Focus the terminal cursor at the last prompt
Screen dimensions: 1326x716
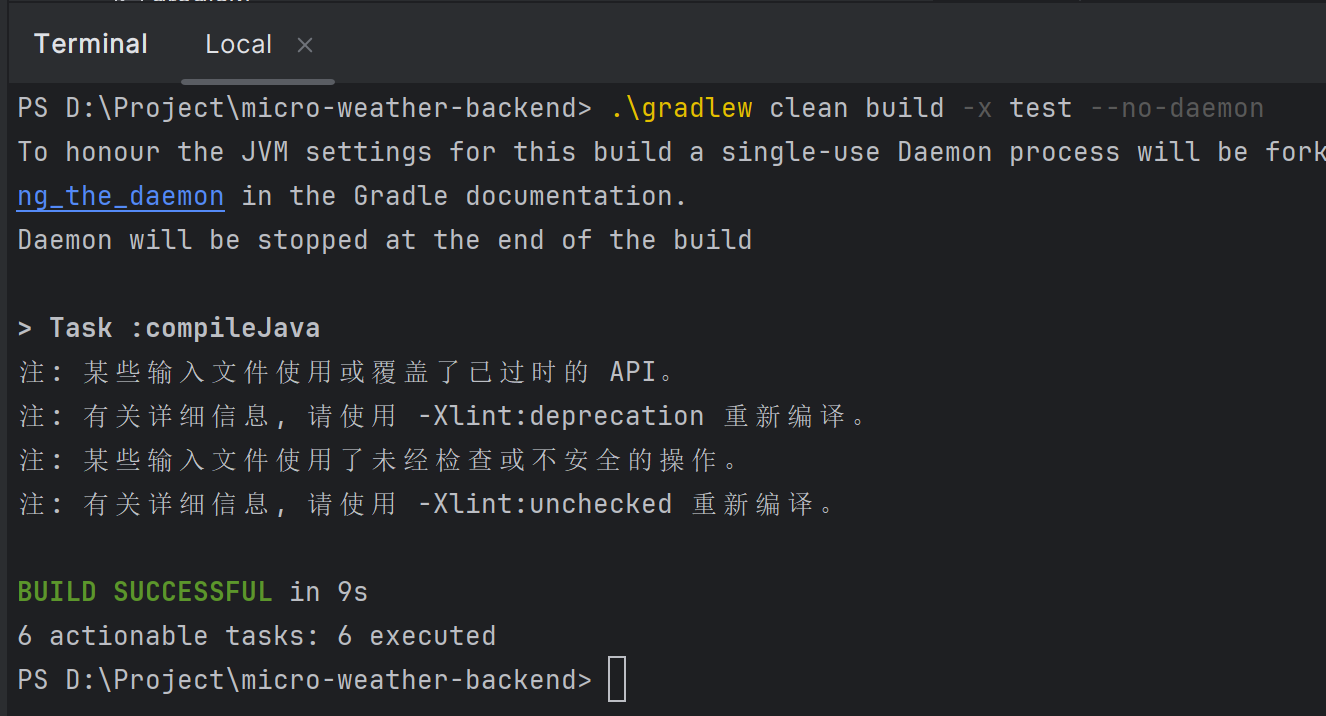click(x=616, y=680)
